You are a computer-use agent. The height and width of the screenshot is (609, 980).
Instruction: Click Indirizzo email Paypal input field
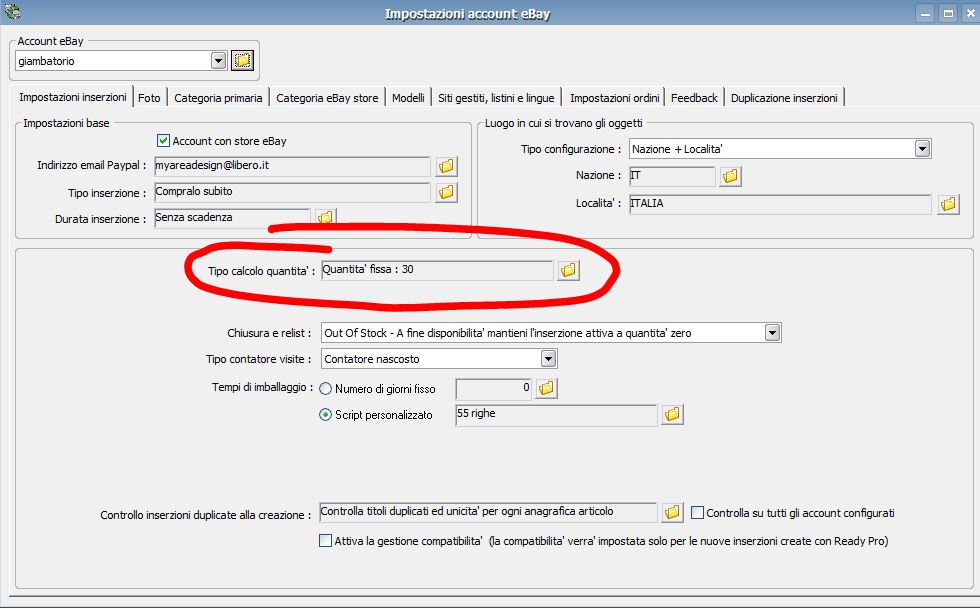click(x=292, y=166)
